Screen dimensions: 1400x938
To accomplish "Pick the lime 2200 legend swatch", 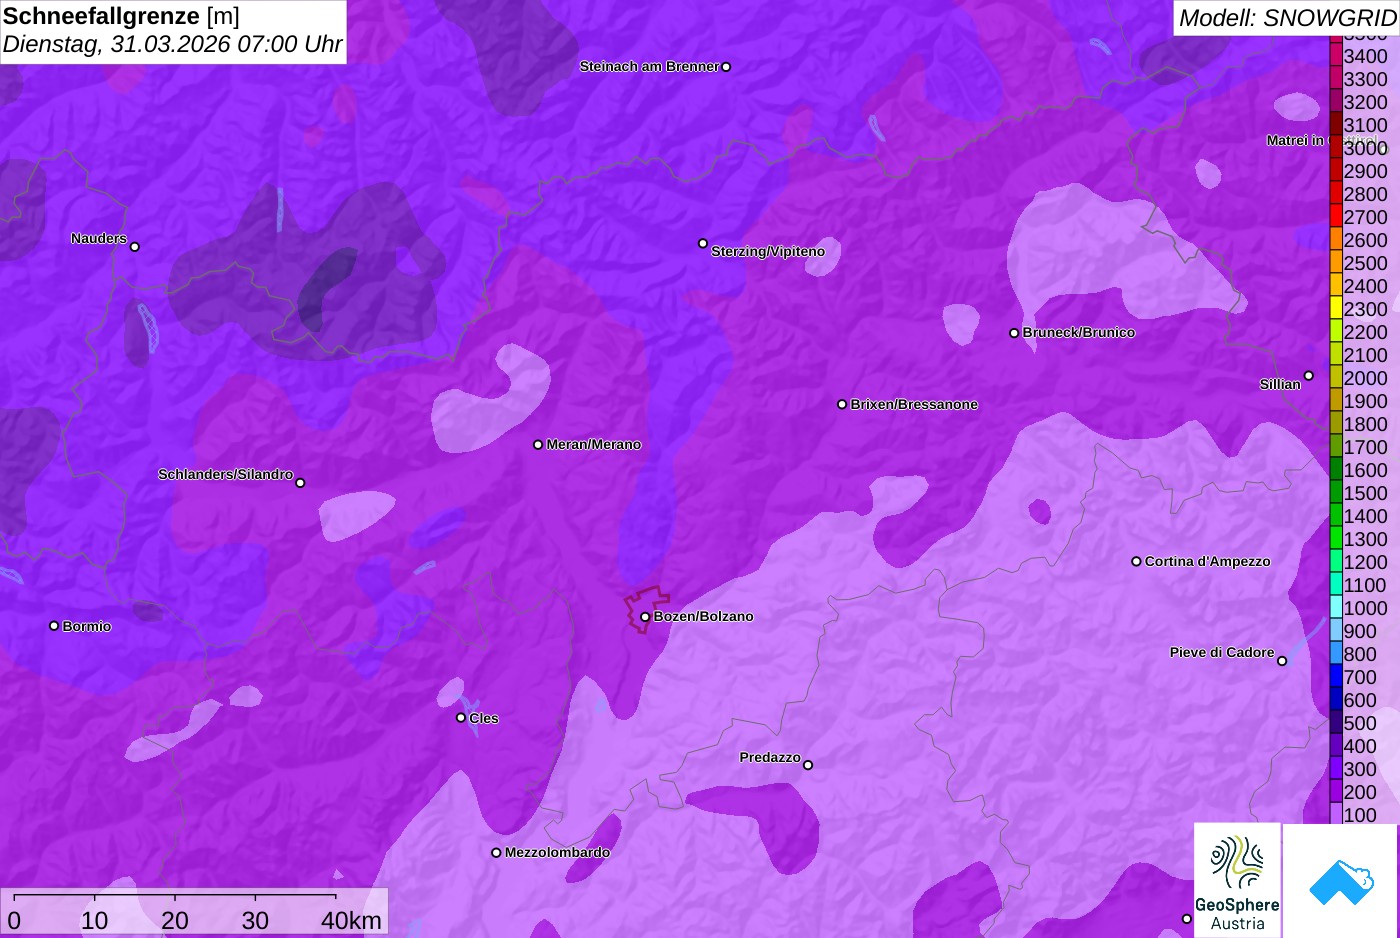I will coord(1336,331).
